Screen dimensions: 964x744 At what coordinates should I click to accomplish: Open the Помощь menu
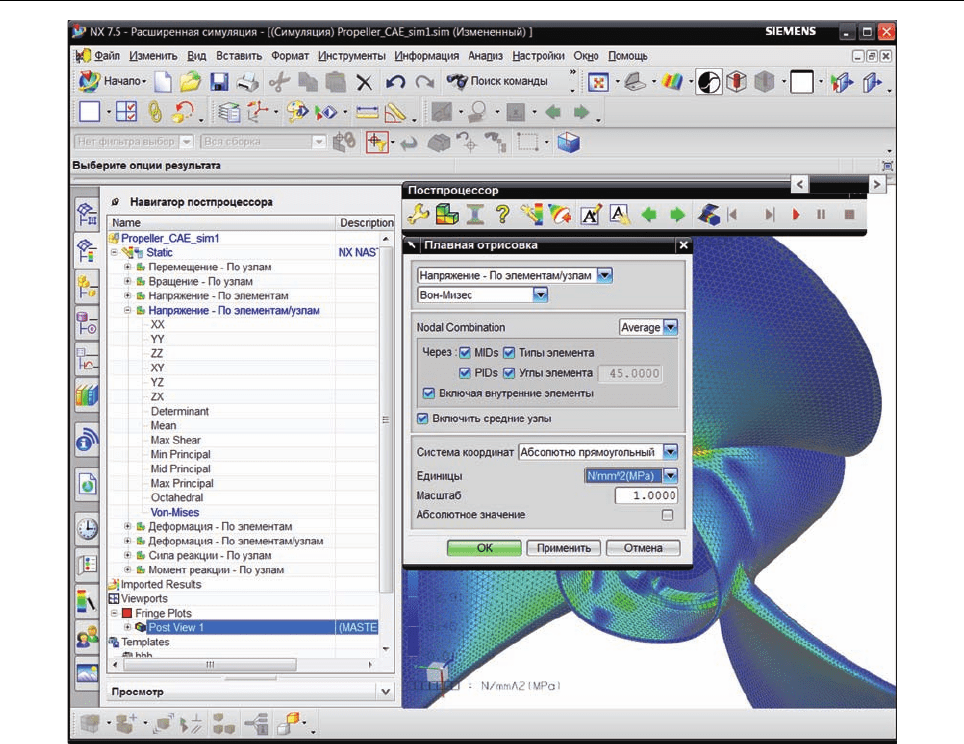(x=628, y=56)
